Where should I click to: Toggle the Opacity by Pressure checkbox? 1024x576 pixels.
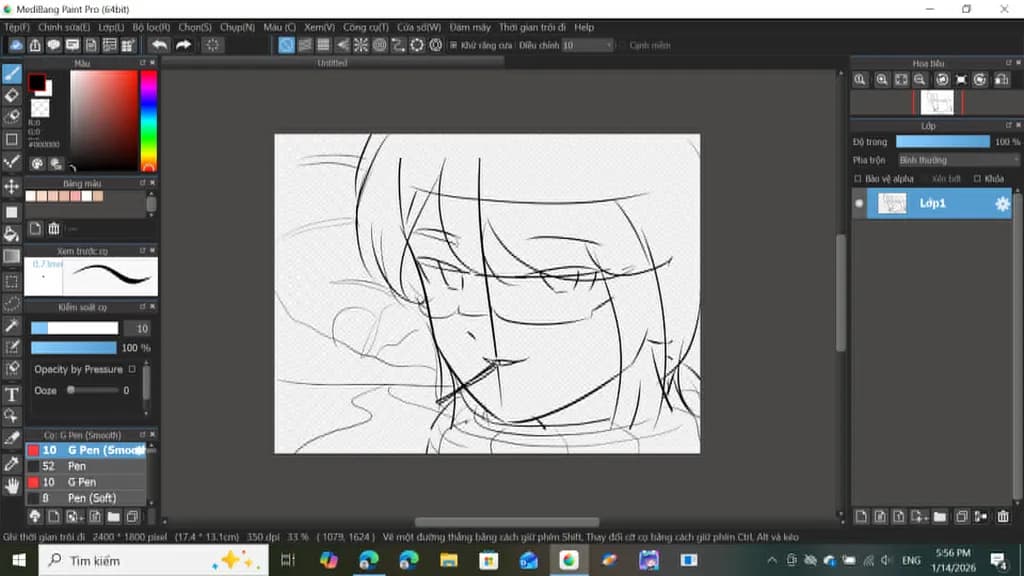click(133, 369)
